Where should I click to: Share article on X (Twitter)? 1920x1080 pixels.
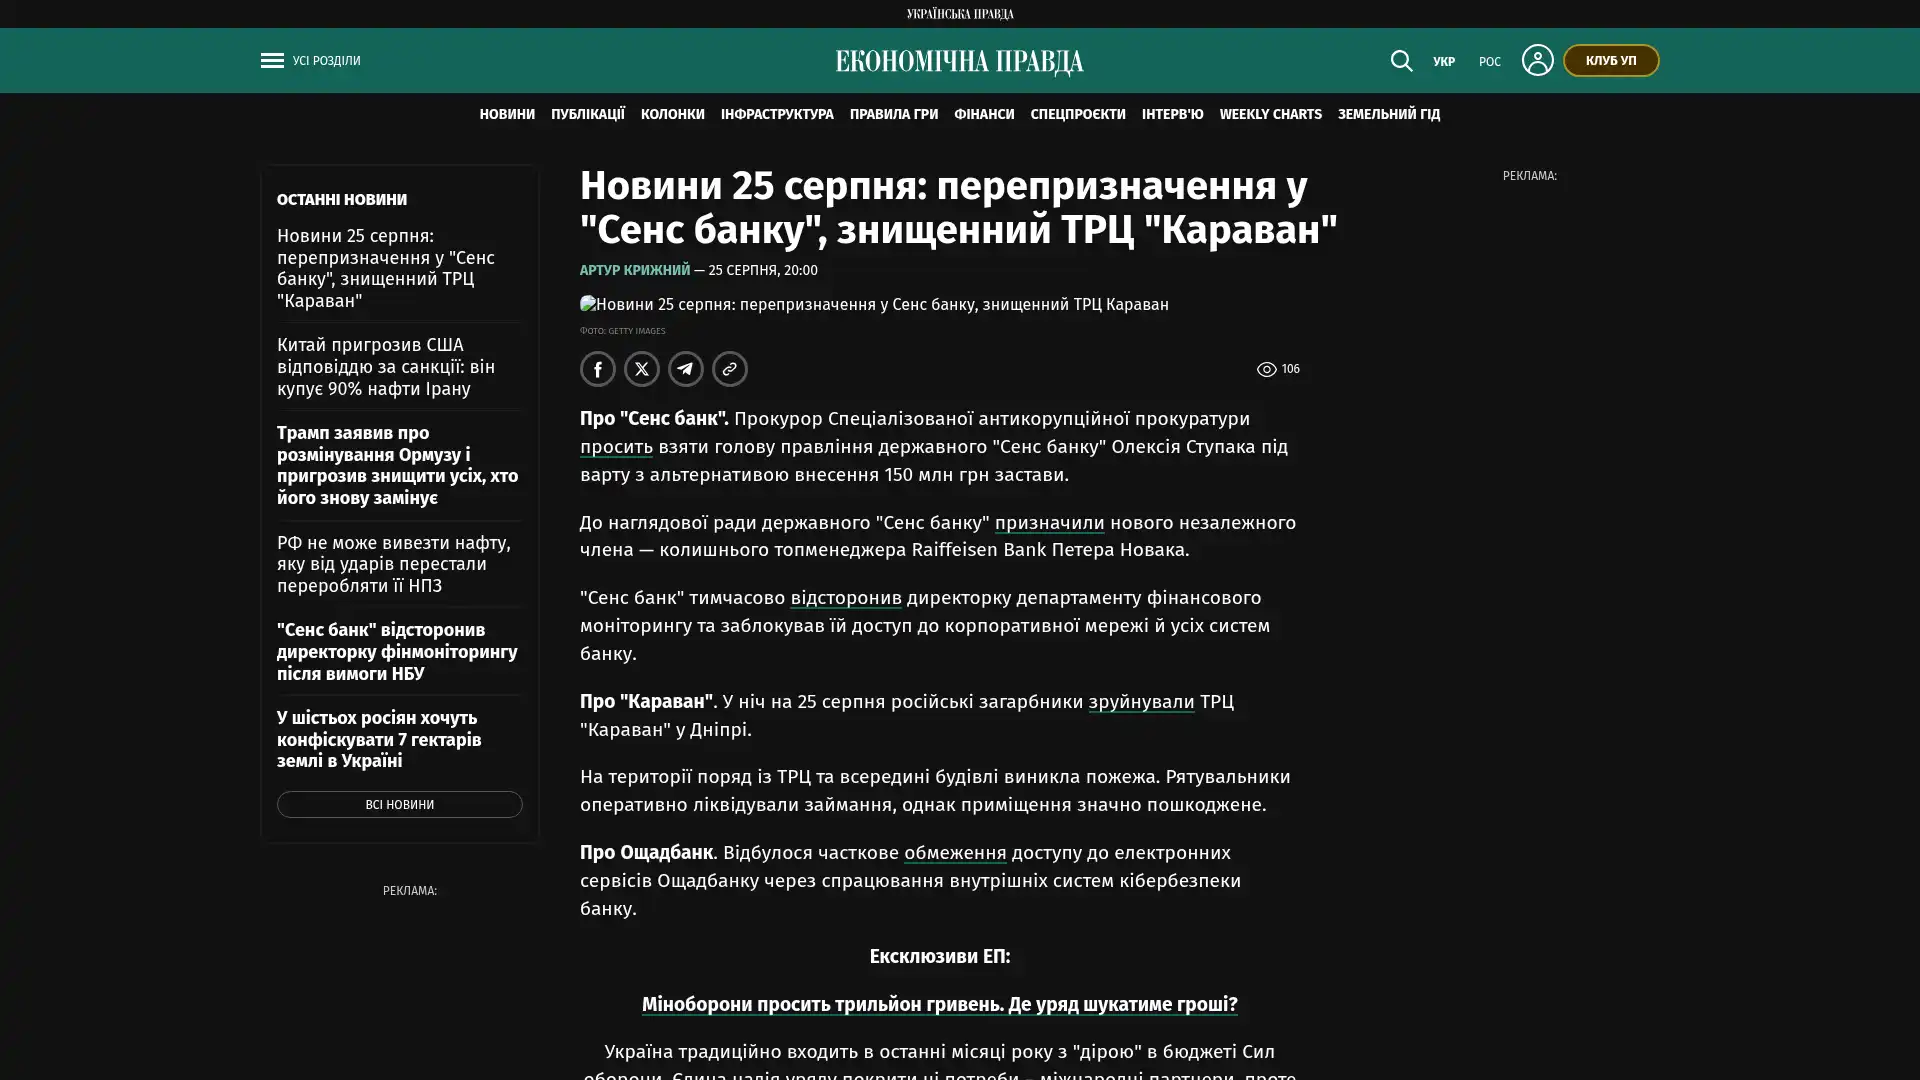point(642,369)
